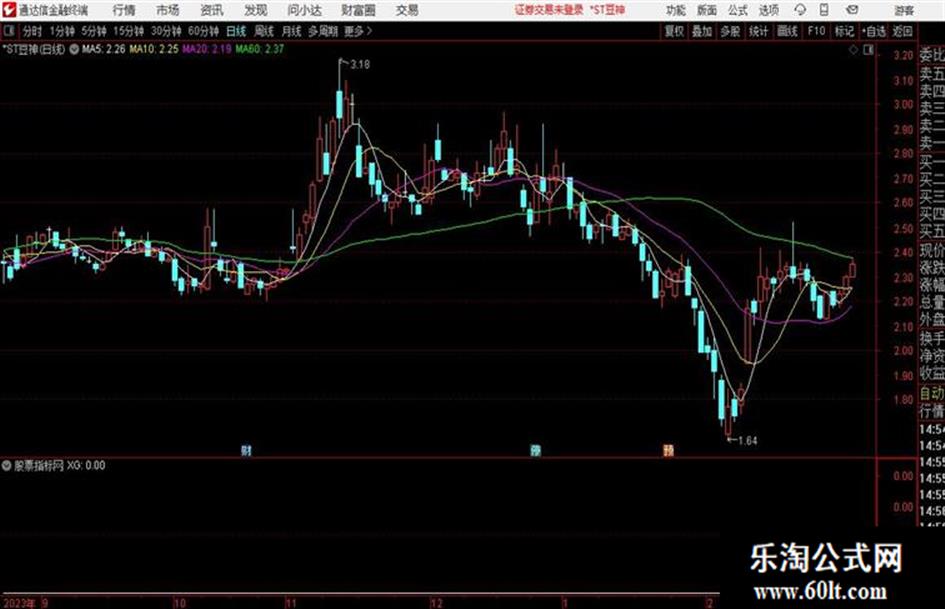This screenshot has width=945, height=609.
Task: Click the blue info marker near December
Action: (535, 450)
